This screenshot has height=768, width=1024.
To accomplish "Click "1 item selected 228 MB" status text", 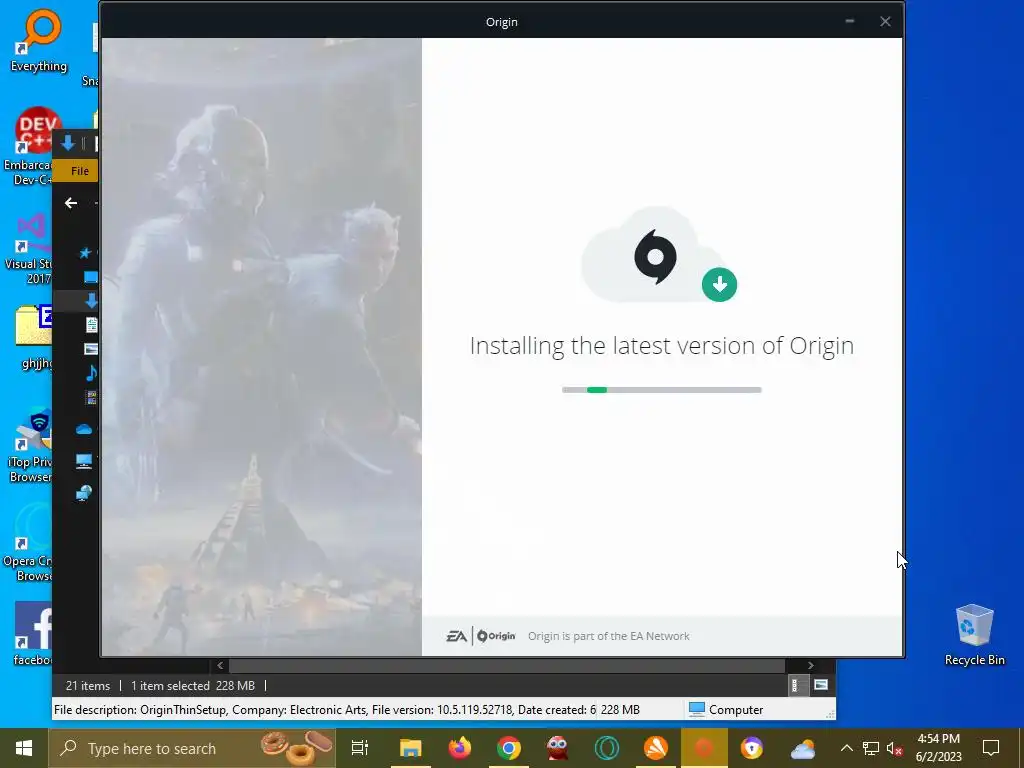I will click(193, 686).
